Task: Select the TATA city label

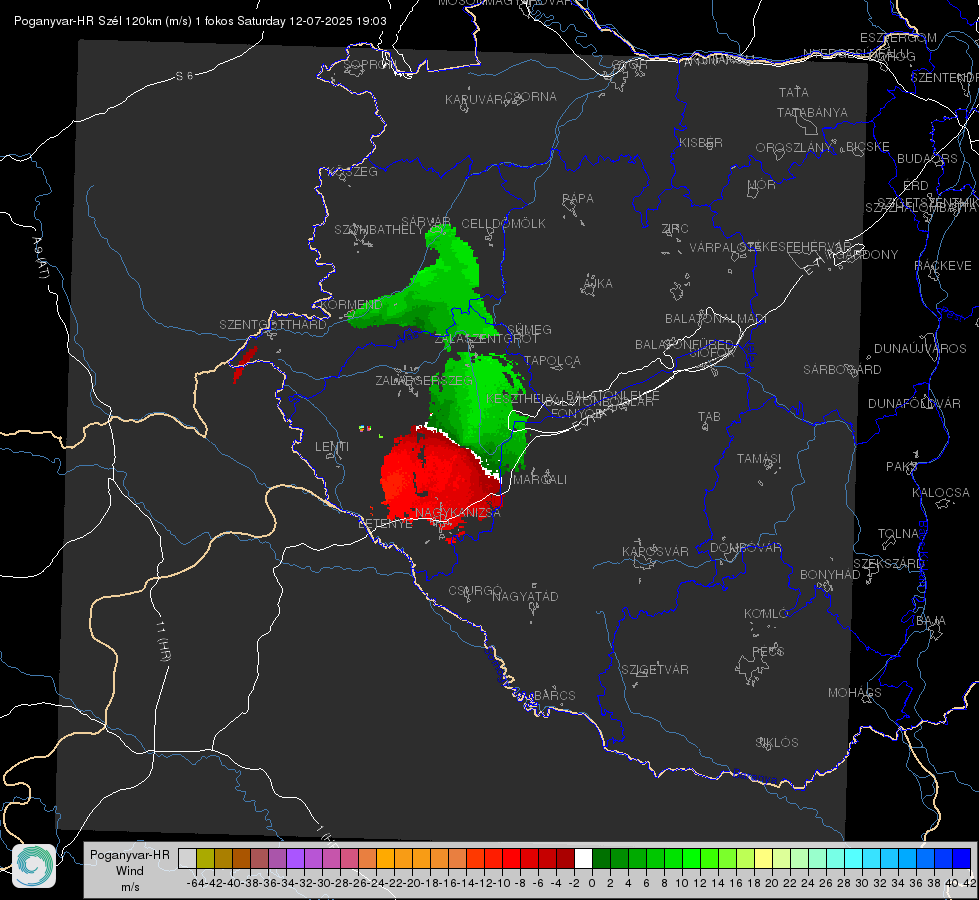Action: [x=794, y=92]
